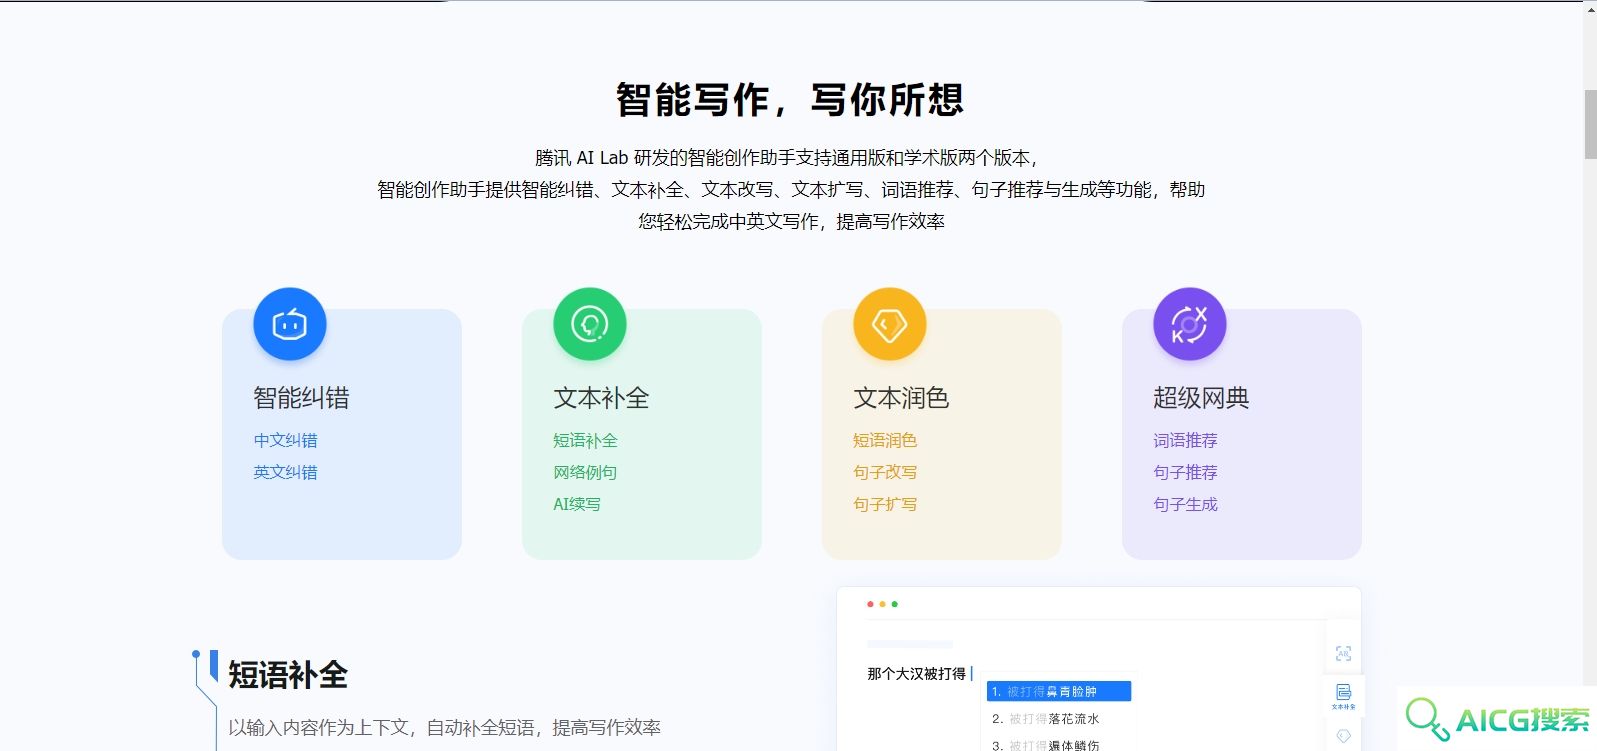
Task: Click the yellow 文本润色 tag icon
Action: click(x=890, y=324)
